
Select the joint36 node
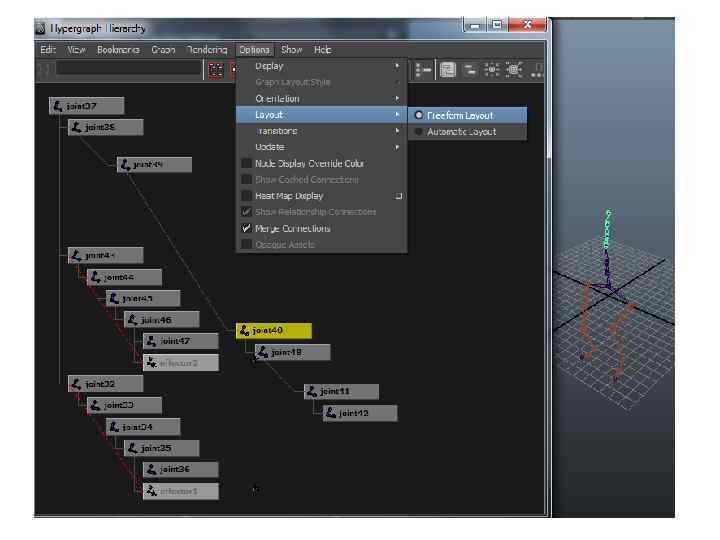[181, 469]
